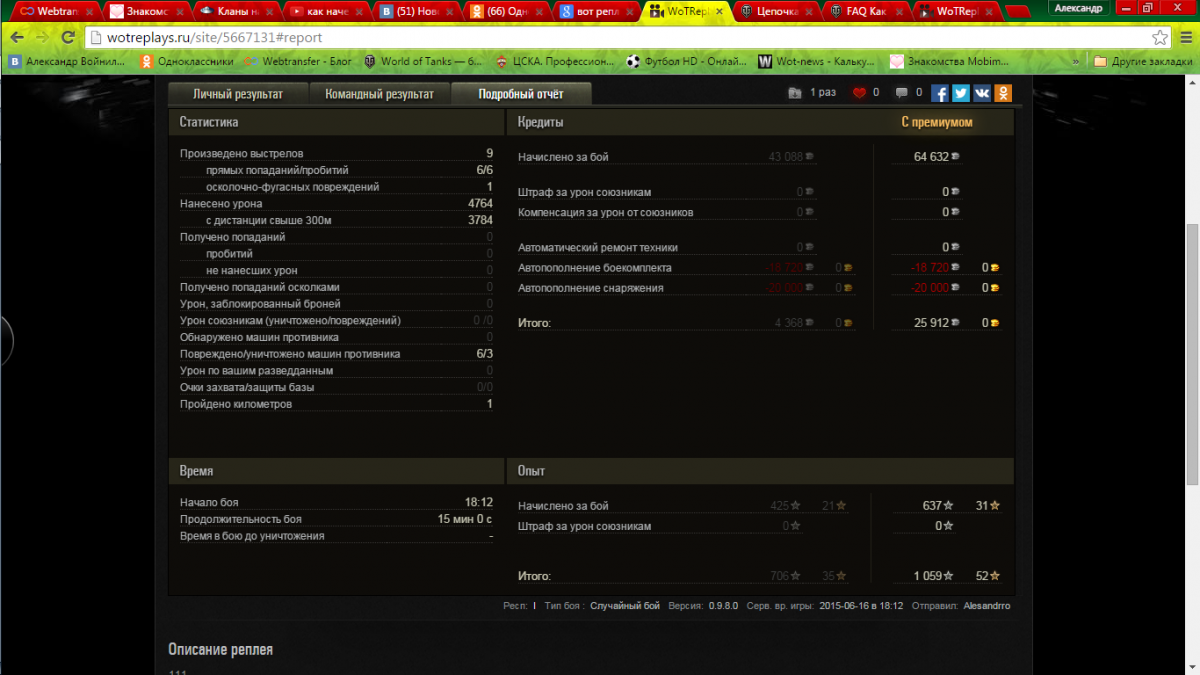The width and height of the screenshot is (1200, 675).
Task: Share replay on Odnoklassniki
Action: coord(1002,93)
